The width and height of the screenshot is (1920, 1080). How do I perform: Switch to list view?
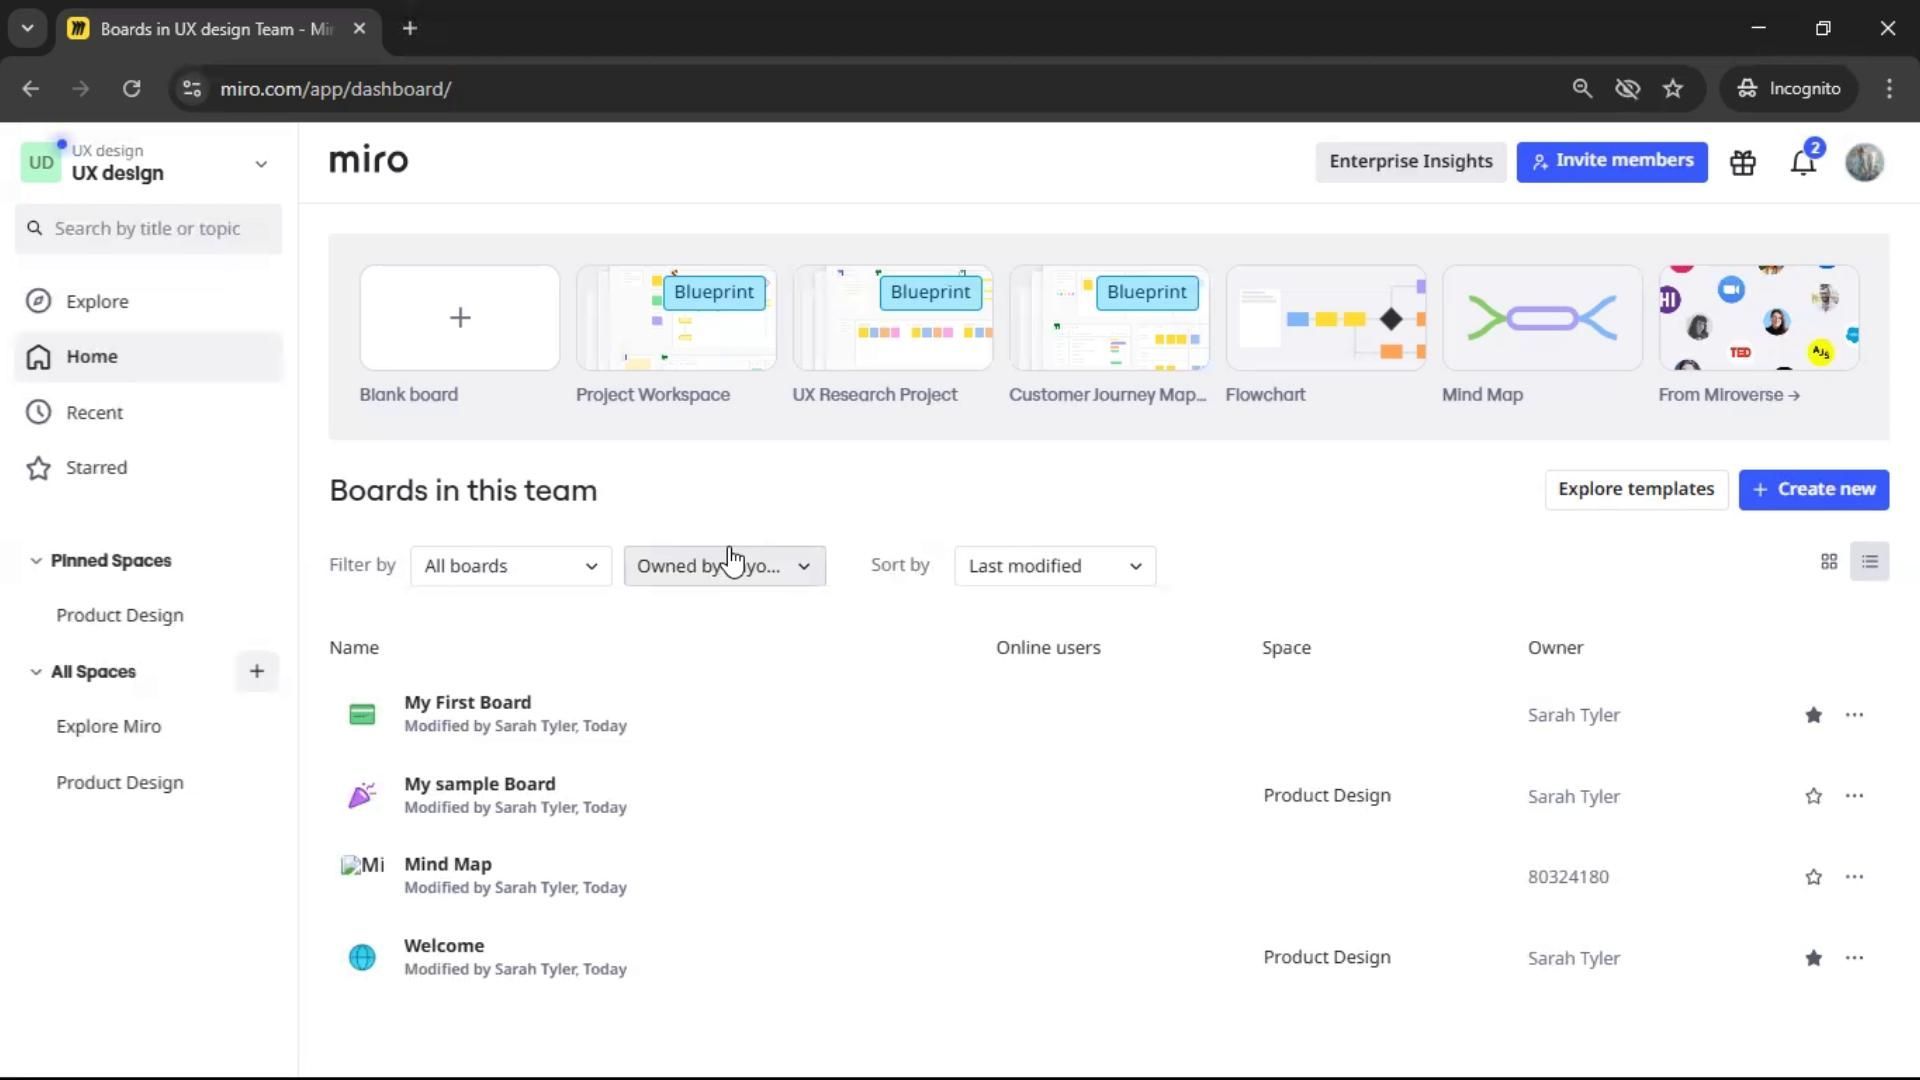tap(1870, 562)
